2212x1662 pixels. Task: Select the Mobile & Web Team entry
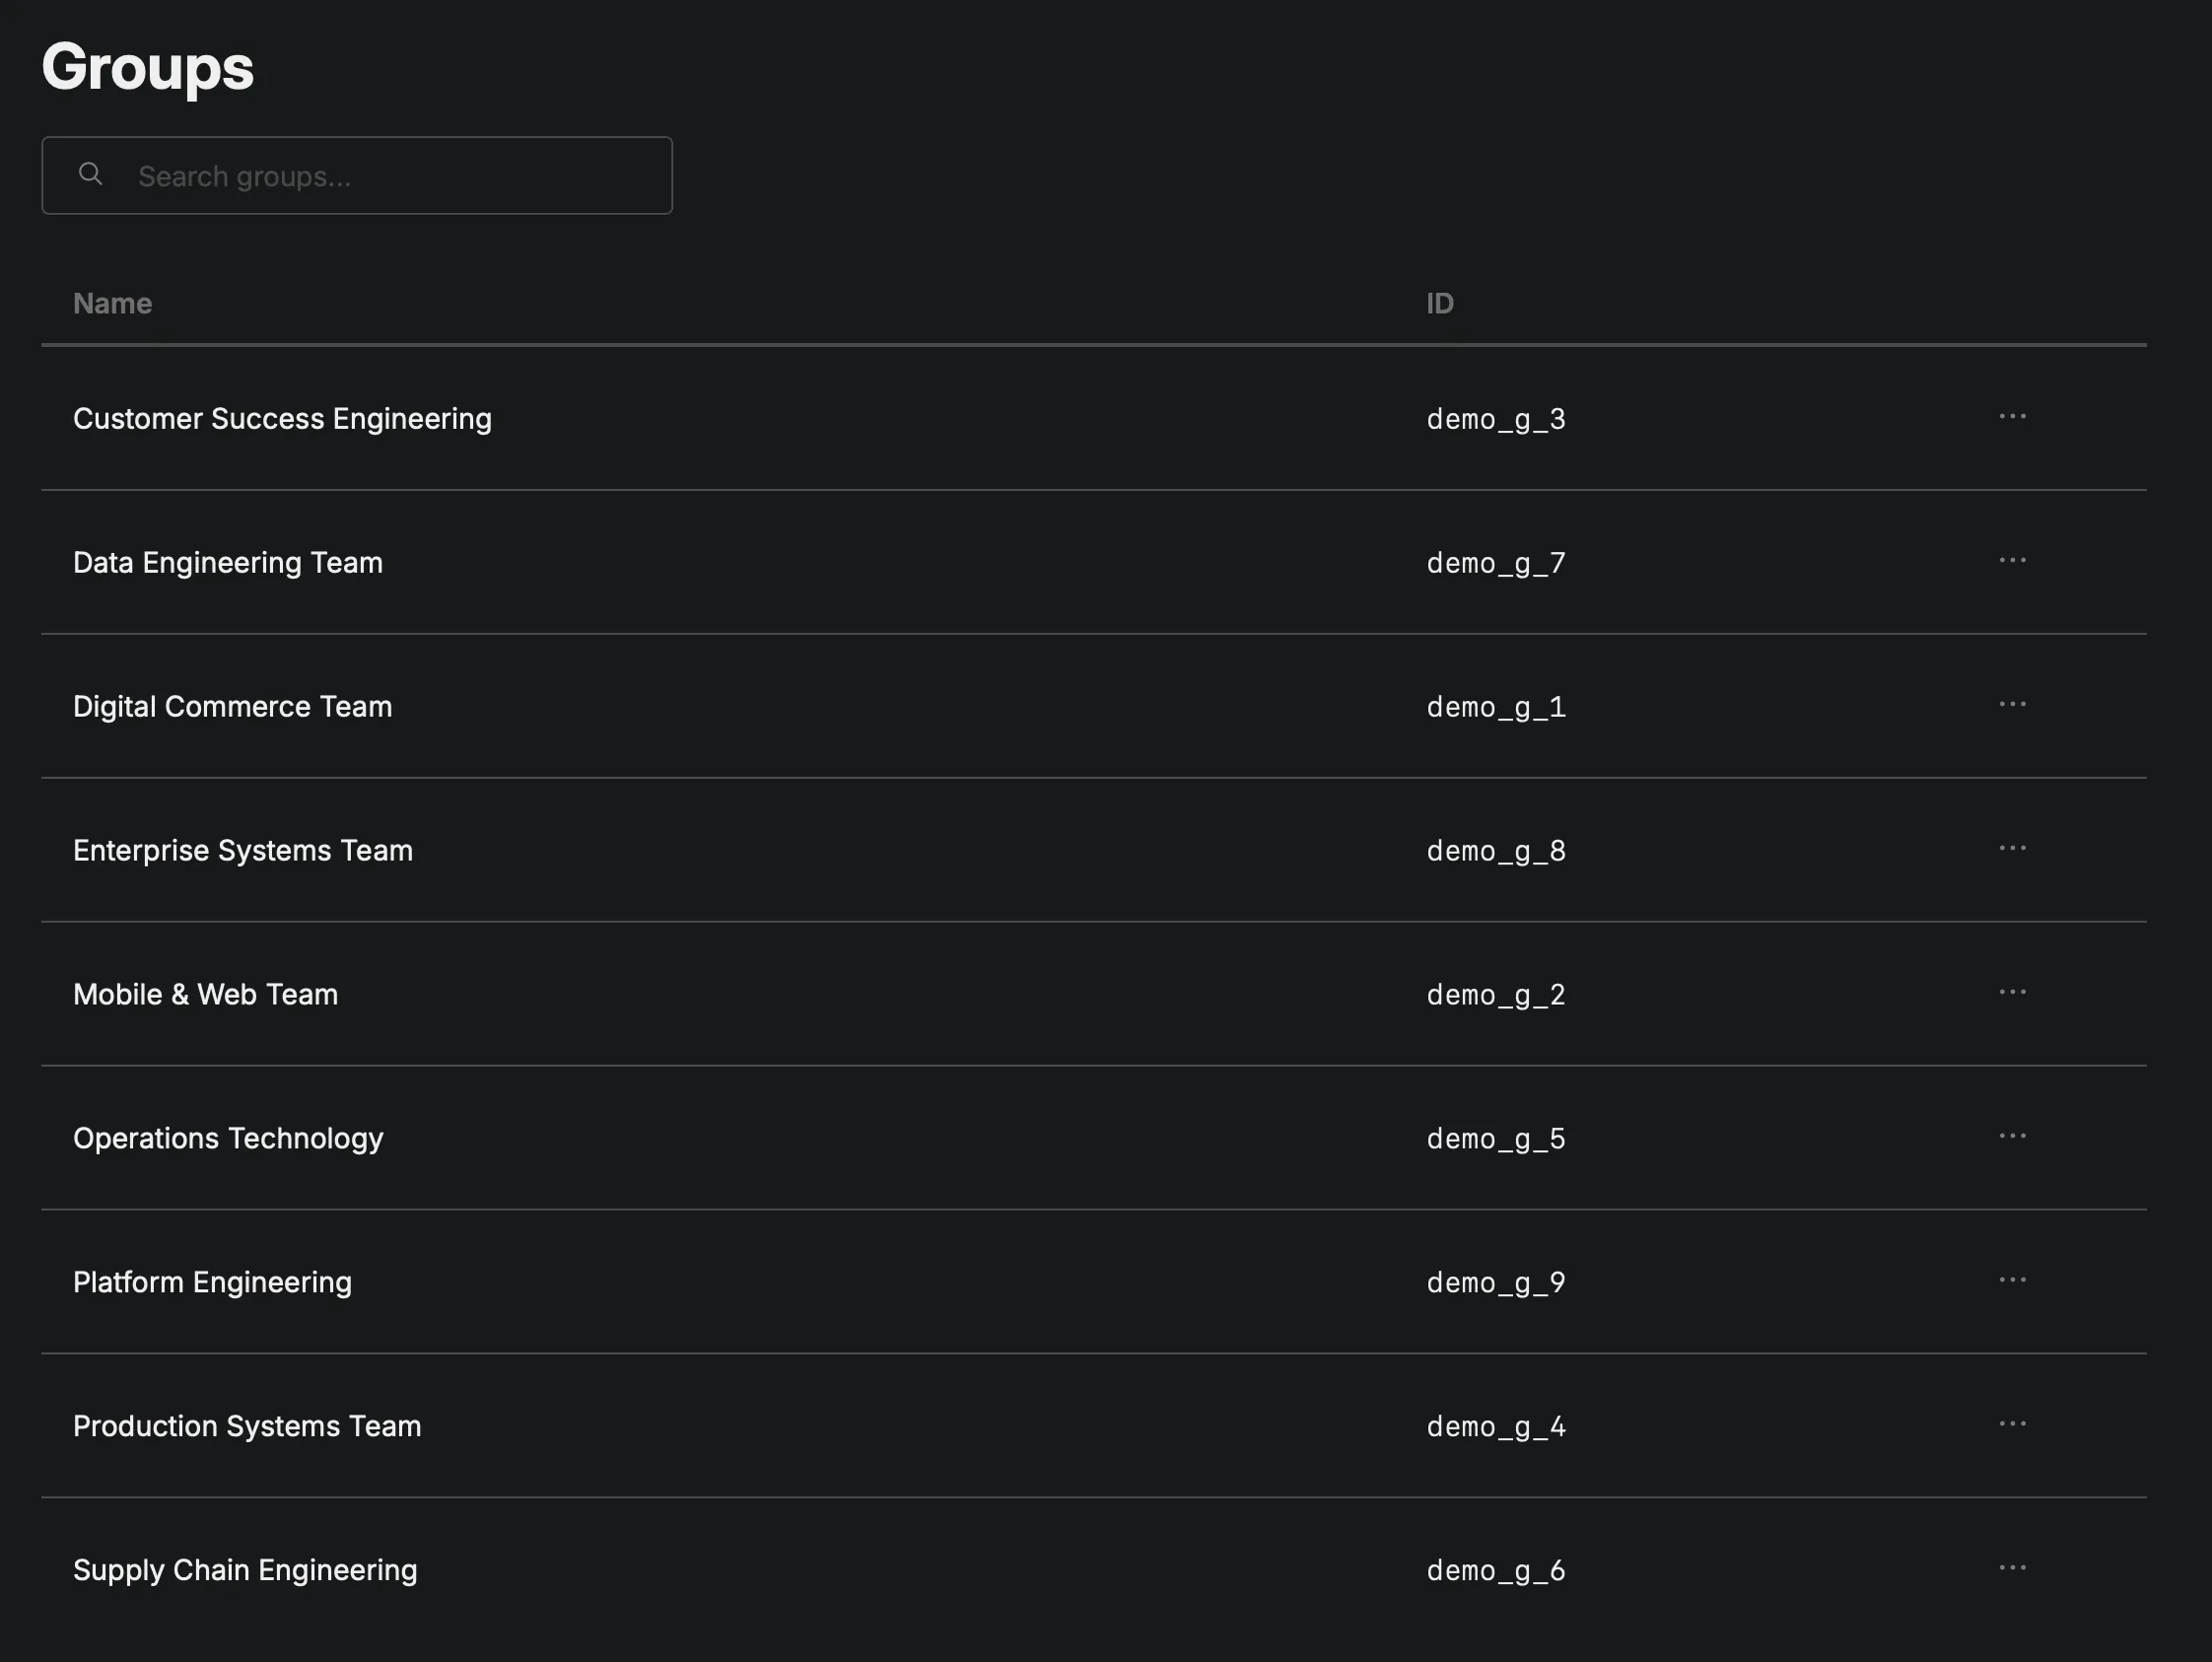[x=205, y=994]
